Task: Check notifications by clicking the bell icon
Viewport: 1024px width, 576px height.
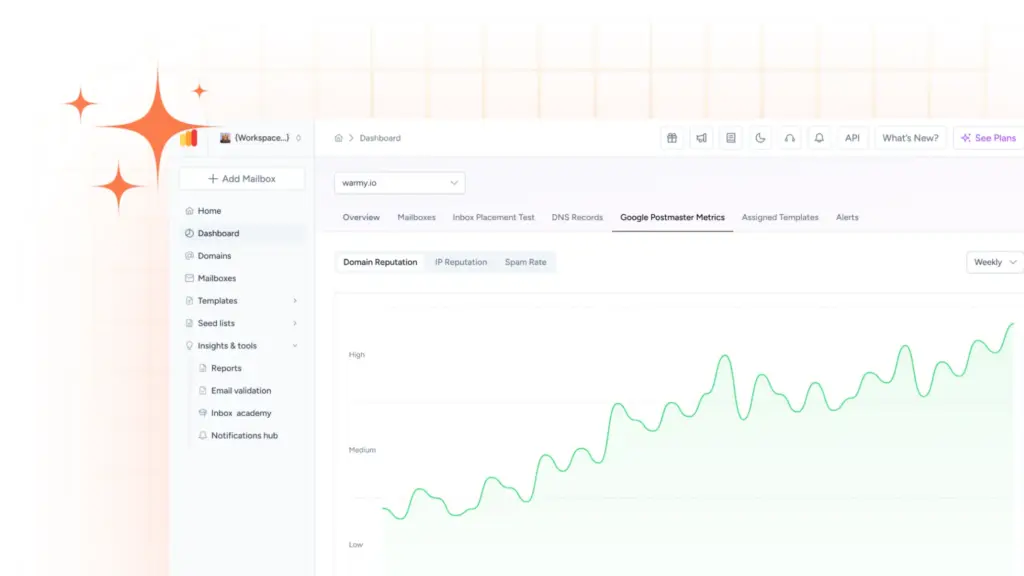Action: (819, 137)
